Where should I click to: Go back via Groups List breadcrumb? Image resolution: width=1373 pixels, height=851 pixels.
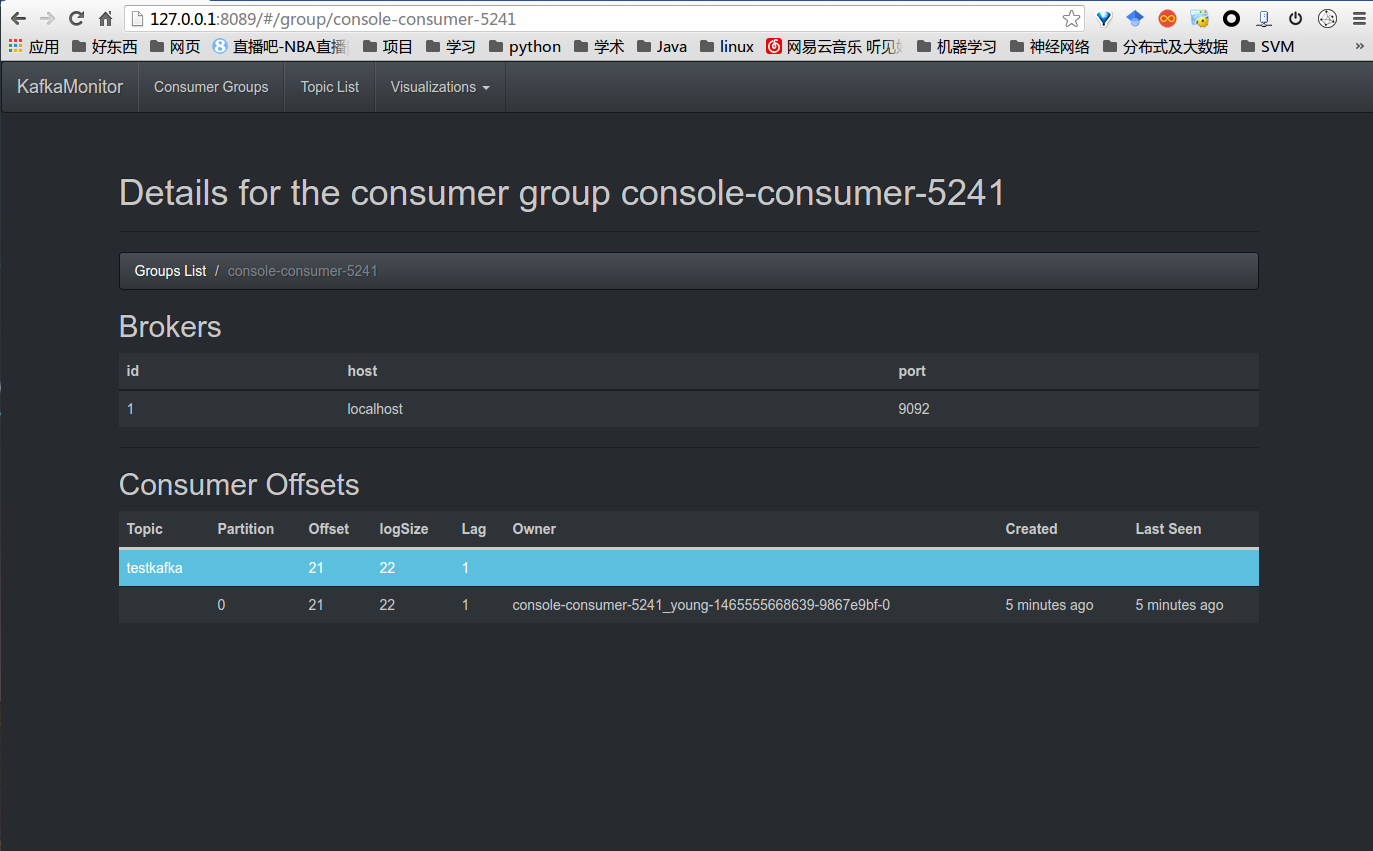pos(170,271)
